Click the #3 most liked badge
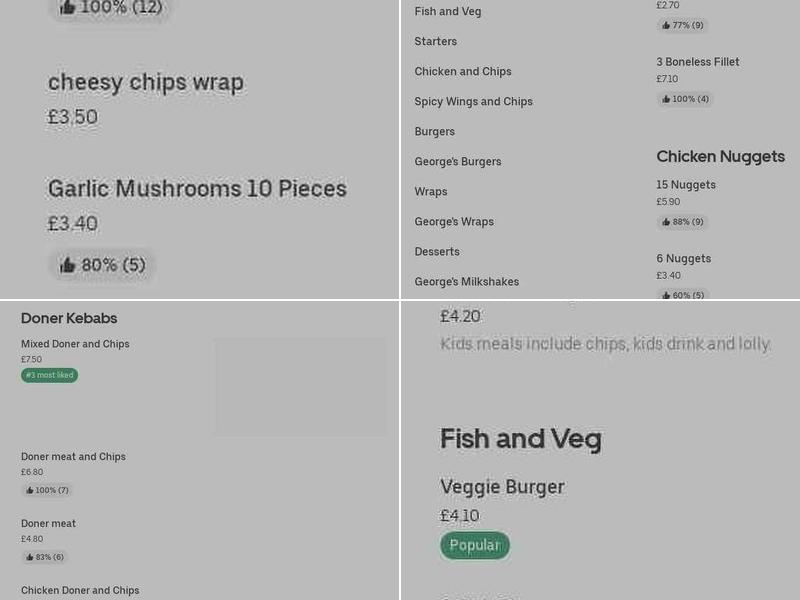 tap(49, 375)
